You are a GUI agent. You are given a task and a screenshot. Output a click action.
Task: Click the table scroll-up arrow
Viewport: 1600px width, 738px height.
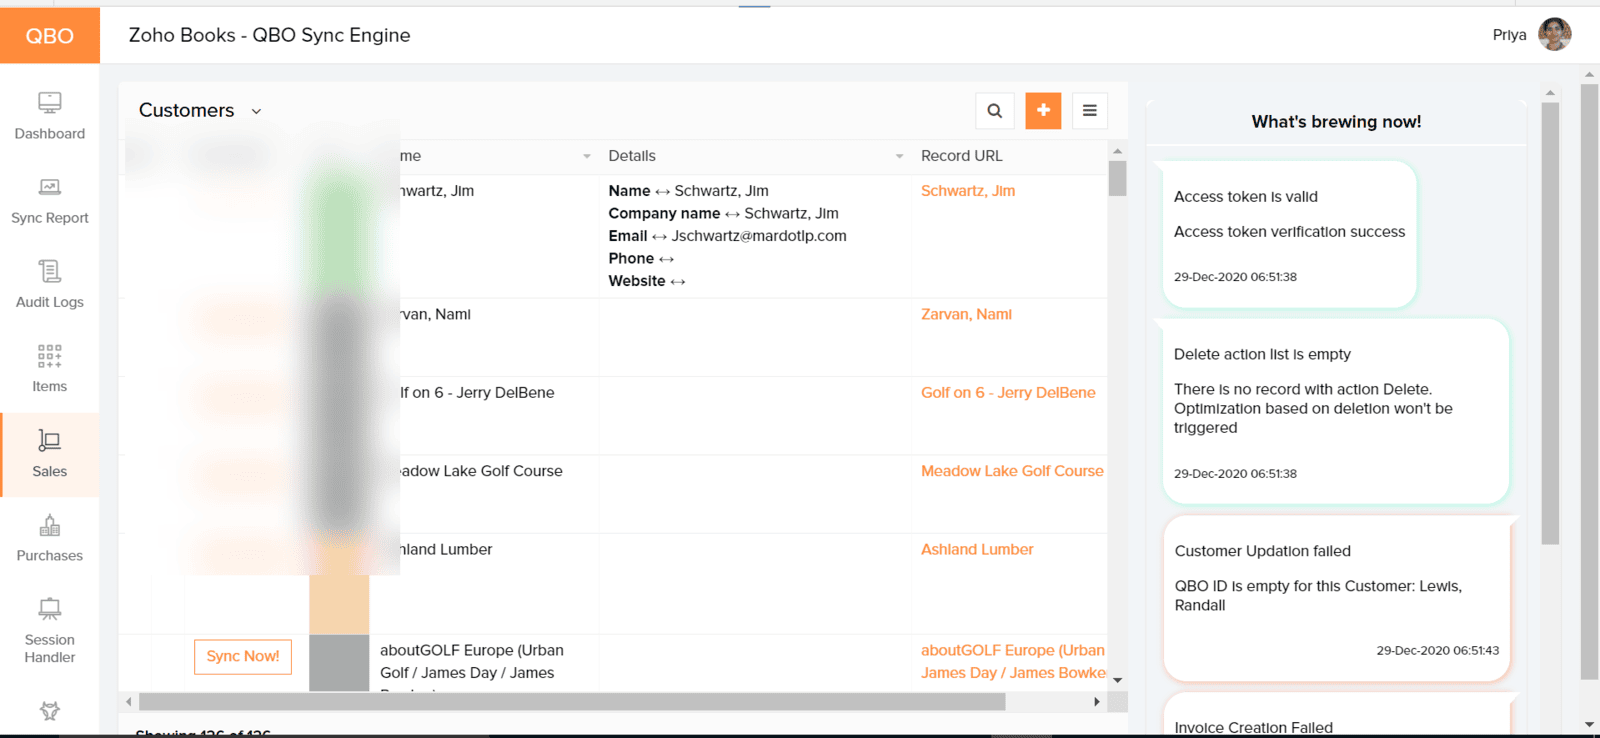tap(1117, 151)
